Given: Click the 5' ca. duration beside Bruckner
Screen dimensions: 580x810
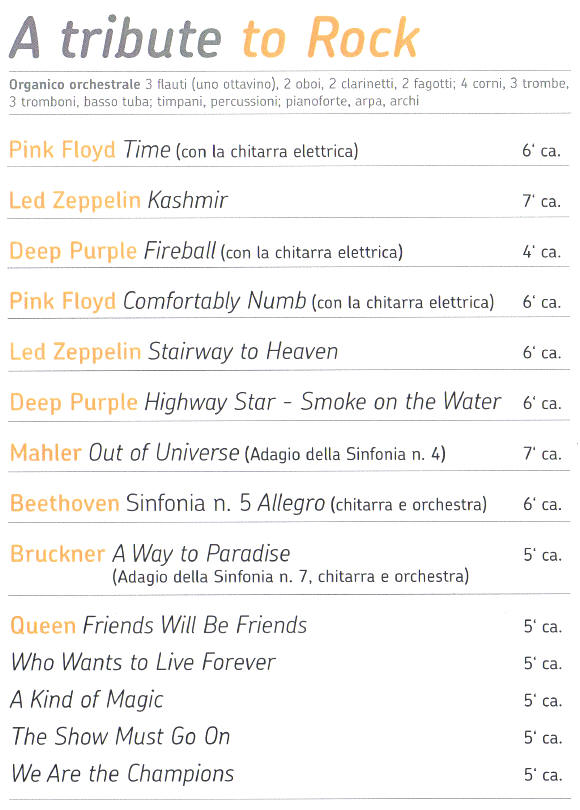Looking at the screenshot, I should (x=542, y=555).
